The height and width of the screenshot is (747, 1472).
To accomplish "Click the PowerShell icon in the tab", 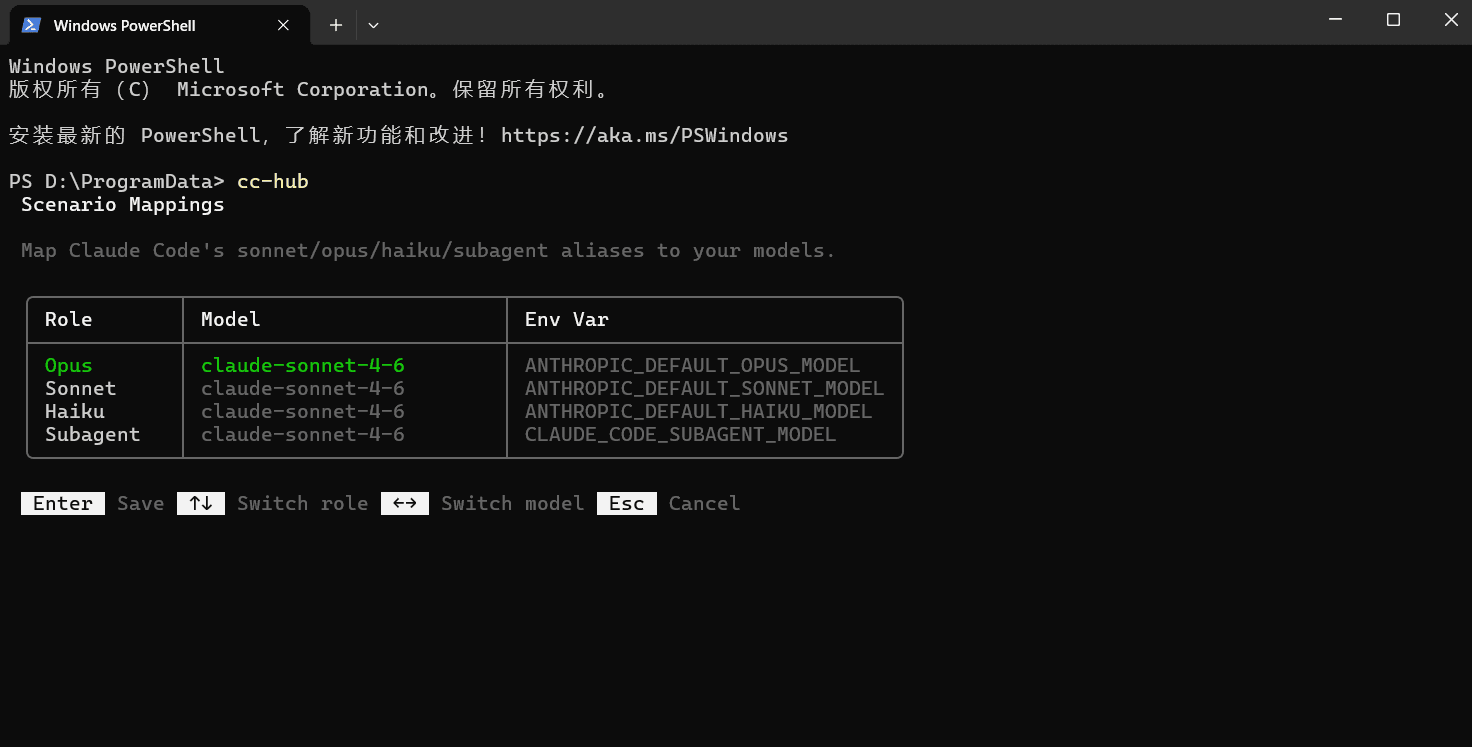I will point(31,25).
